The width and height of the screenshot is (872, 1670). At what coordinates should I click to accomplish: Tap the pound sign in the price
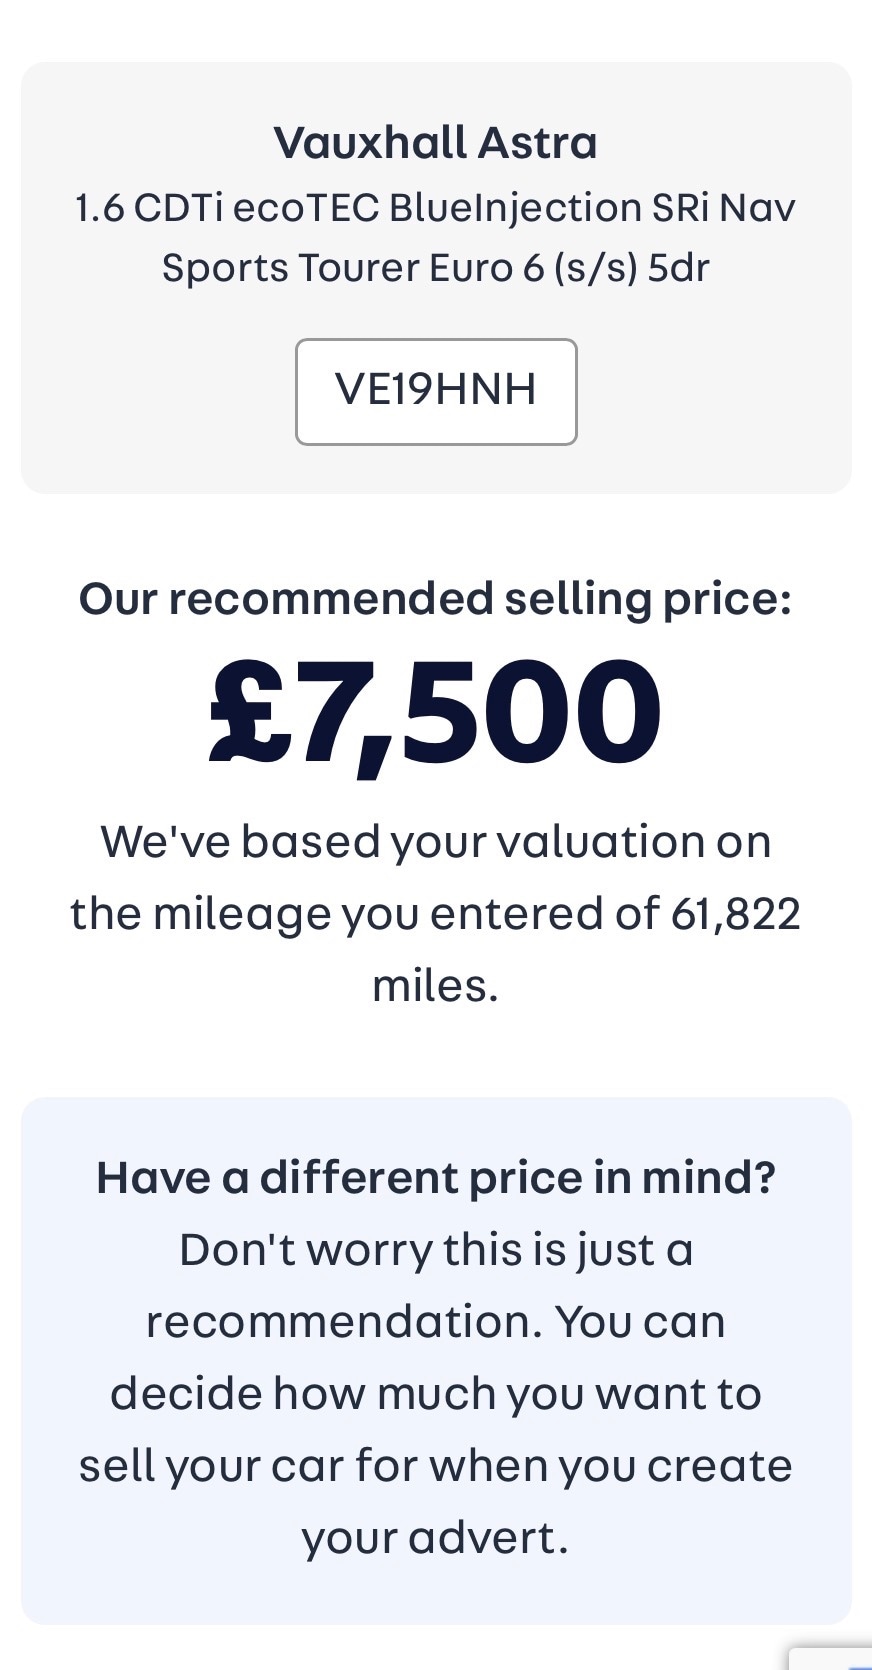click(x=248, y=712)
